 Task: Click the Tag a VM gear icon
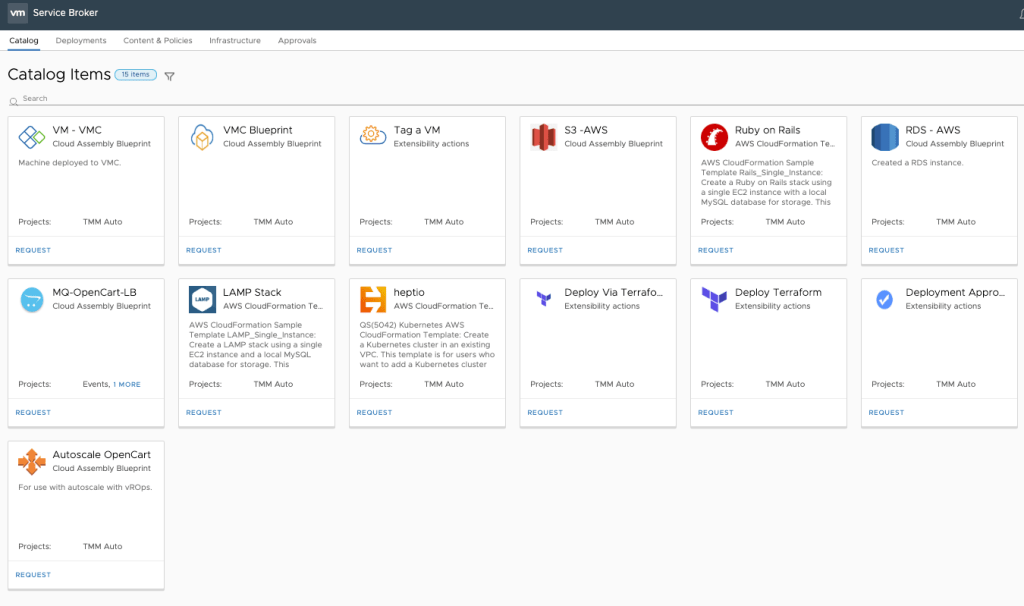coord(372,136)
